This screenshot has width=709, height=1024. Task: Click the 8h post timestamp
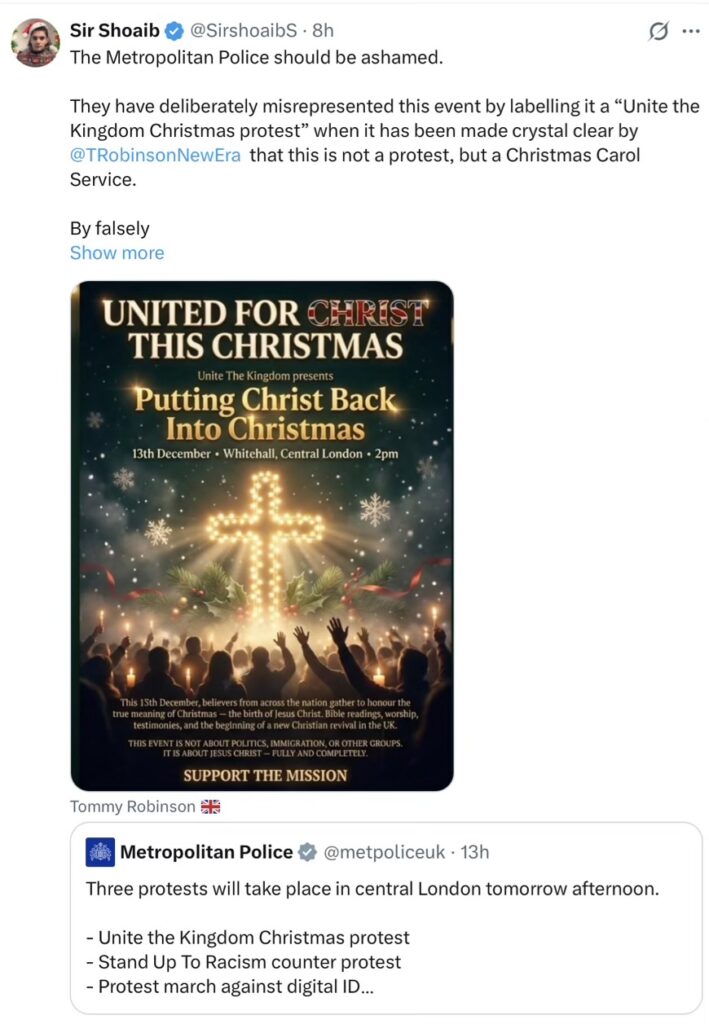[322, 31]
